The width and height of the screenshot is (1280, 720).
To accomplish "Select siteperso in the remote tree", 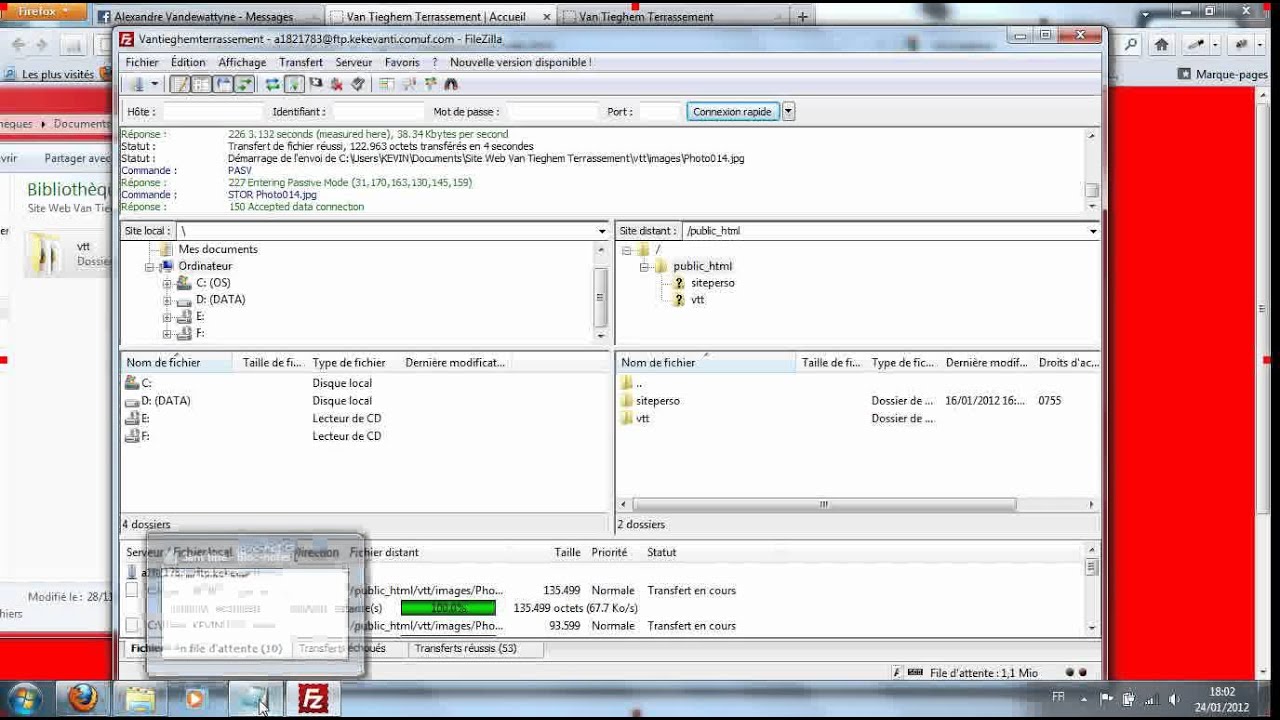I will click(x=712, y=283).
